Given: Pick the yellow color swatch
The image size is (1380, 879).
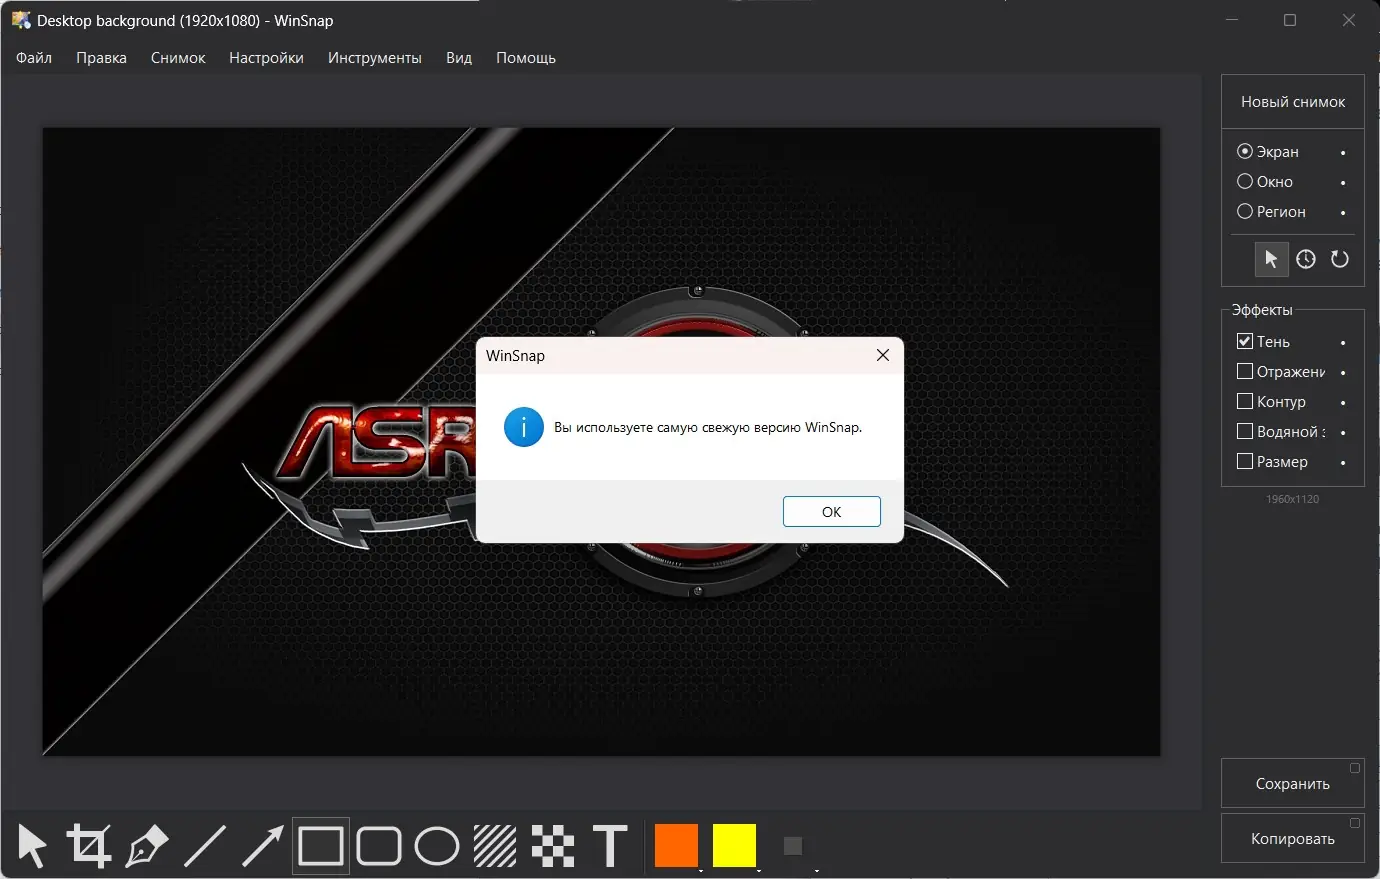Looking at the screenshot, I should [x=734, y=846].
